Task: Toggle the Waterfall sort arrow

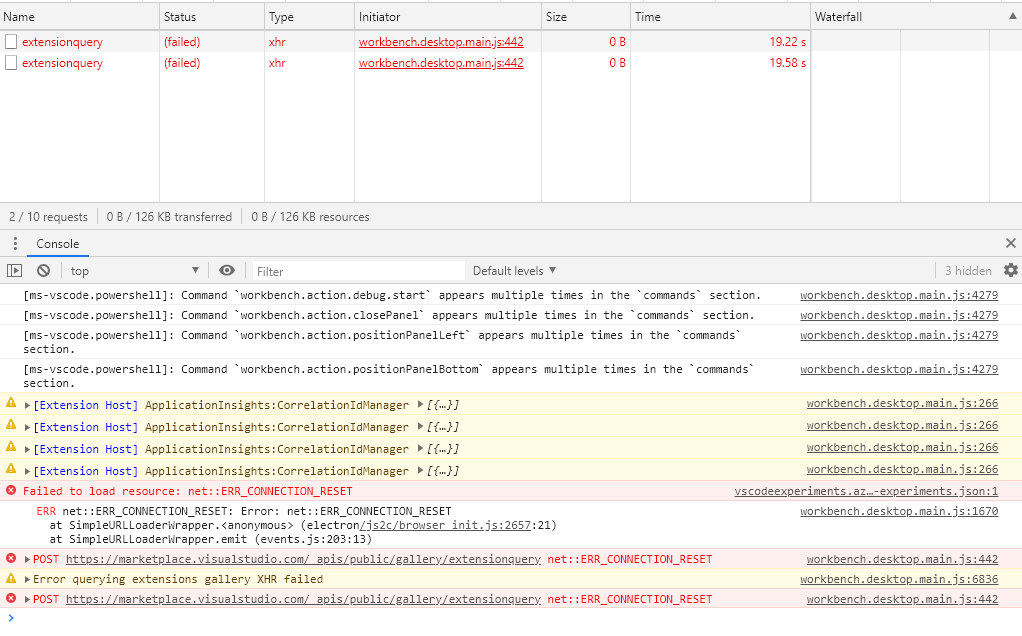Action: pyautogui.click(x=1013, y=16)
